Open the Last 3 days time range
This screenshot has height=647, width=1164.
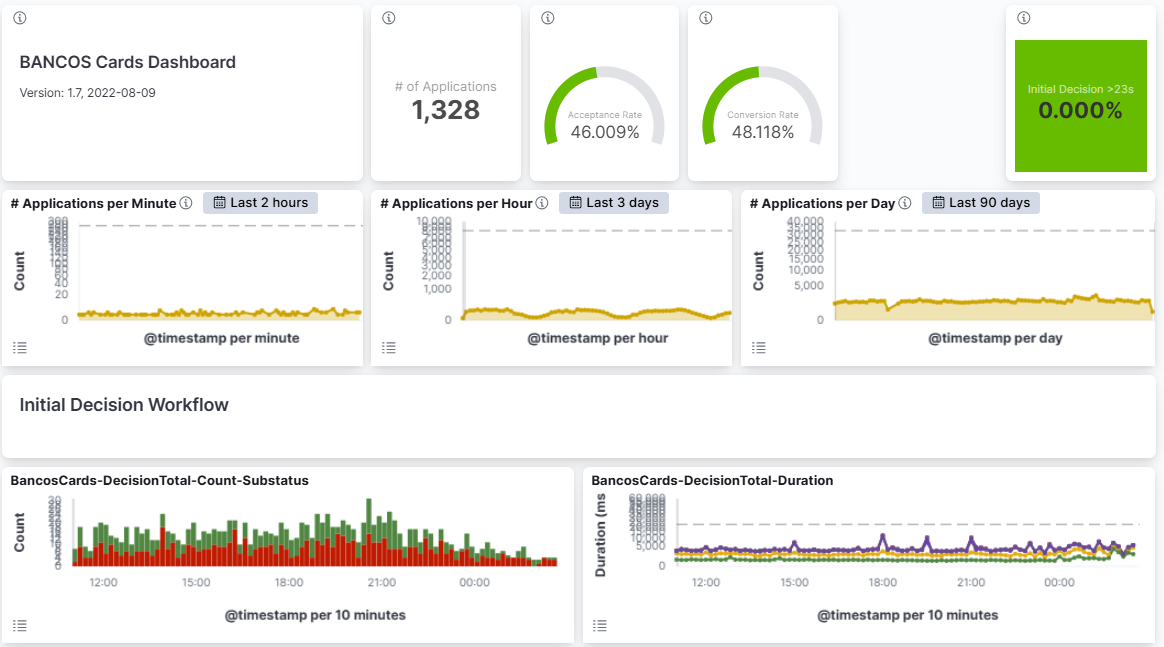[614, 203]
